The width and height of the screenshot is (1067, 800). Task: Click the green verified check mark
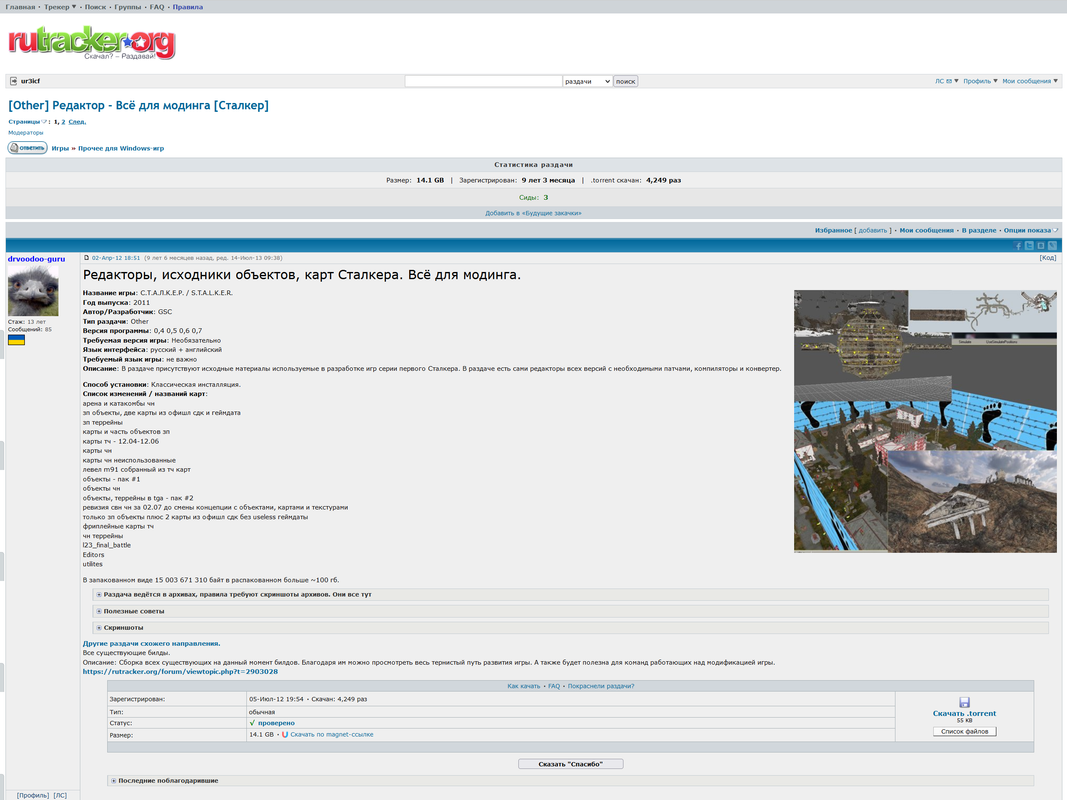coord(252,723)
